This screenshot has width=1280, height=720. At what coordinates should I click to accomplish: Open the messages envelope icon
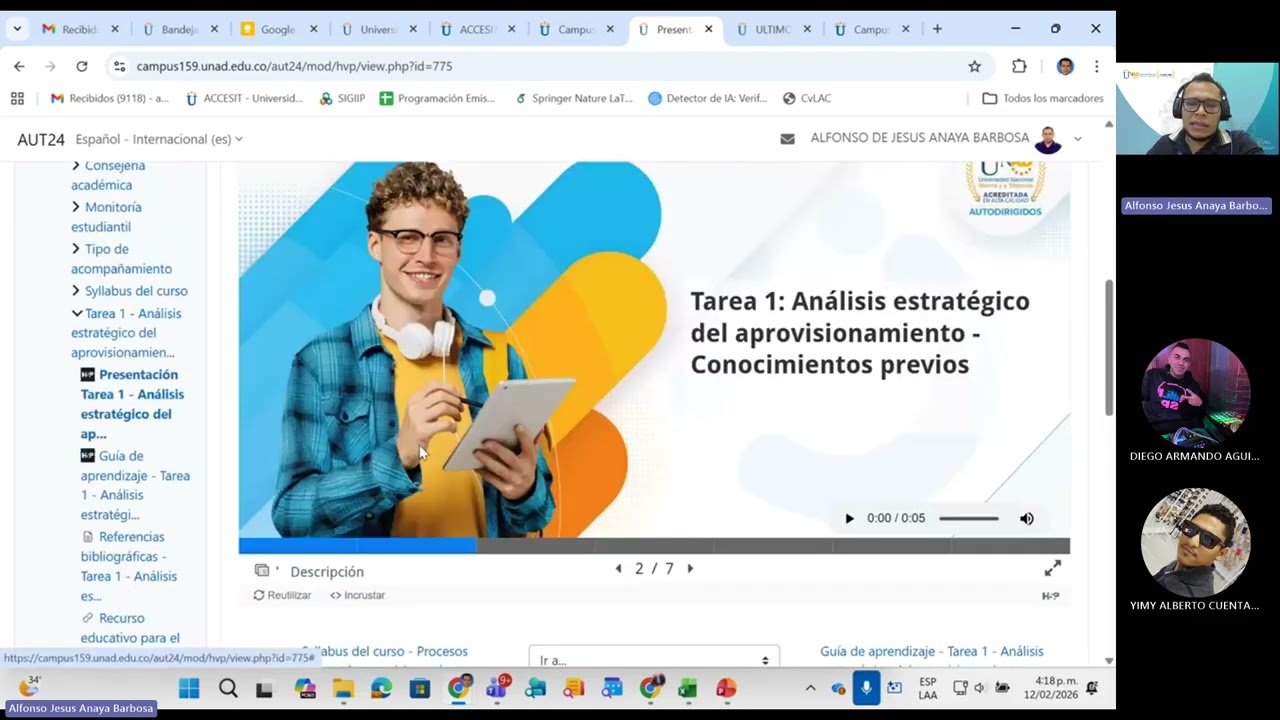pyautogui.click(x=787, y=139)
